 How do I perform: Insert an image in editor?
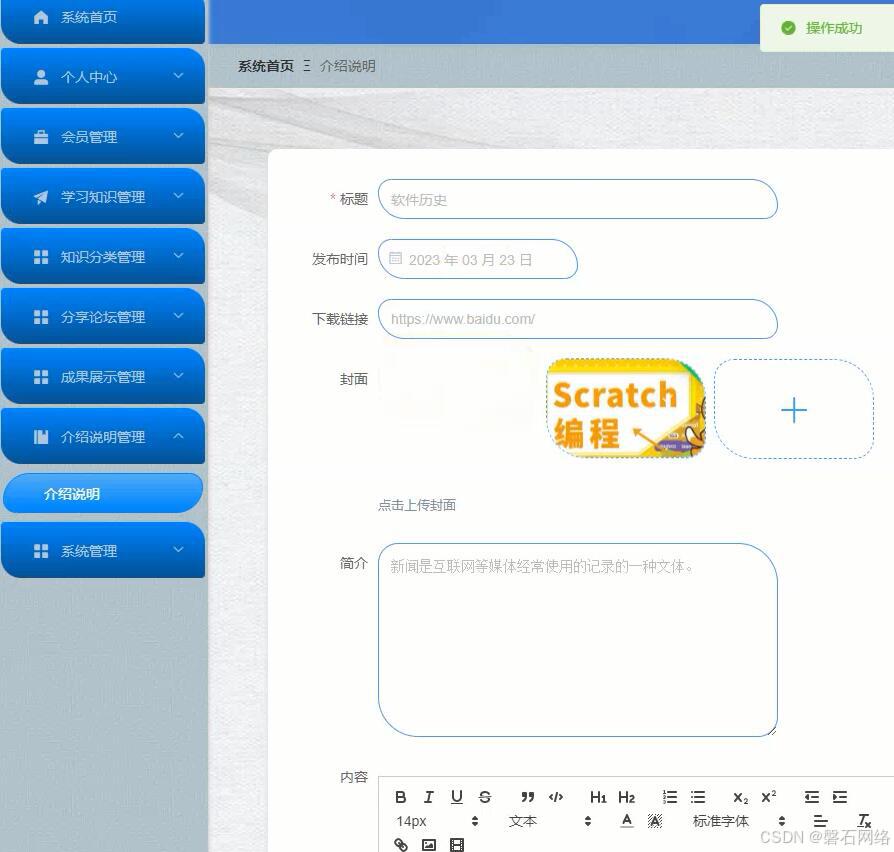(x=429, y=844)
